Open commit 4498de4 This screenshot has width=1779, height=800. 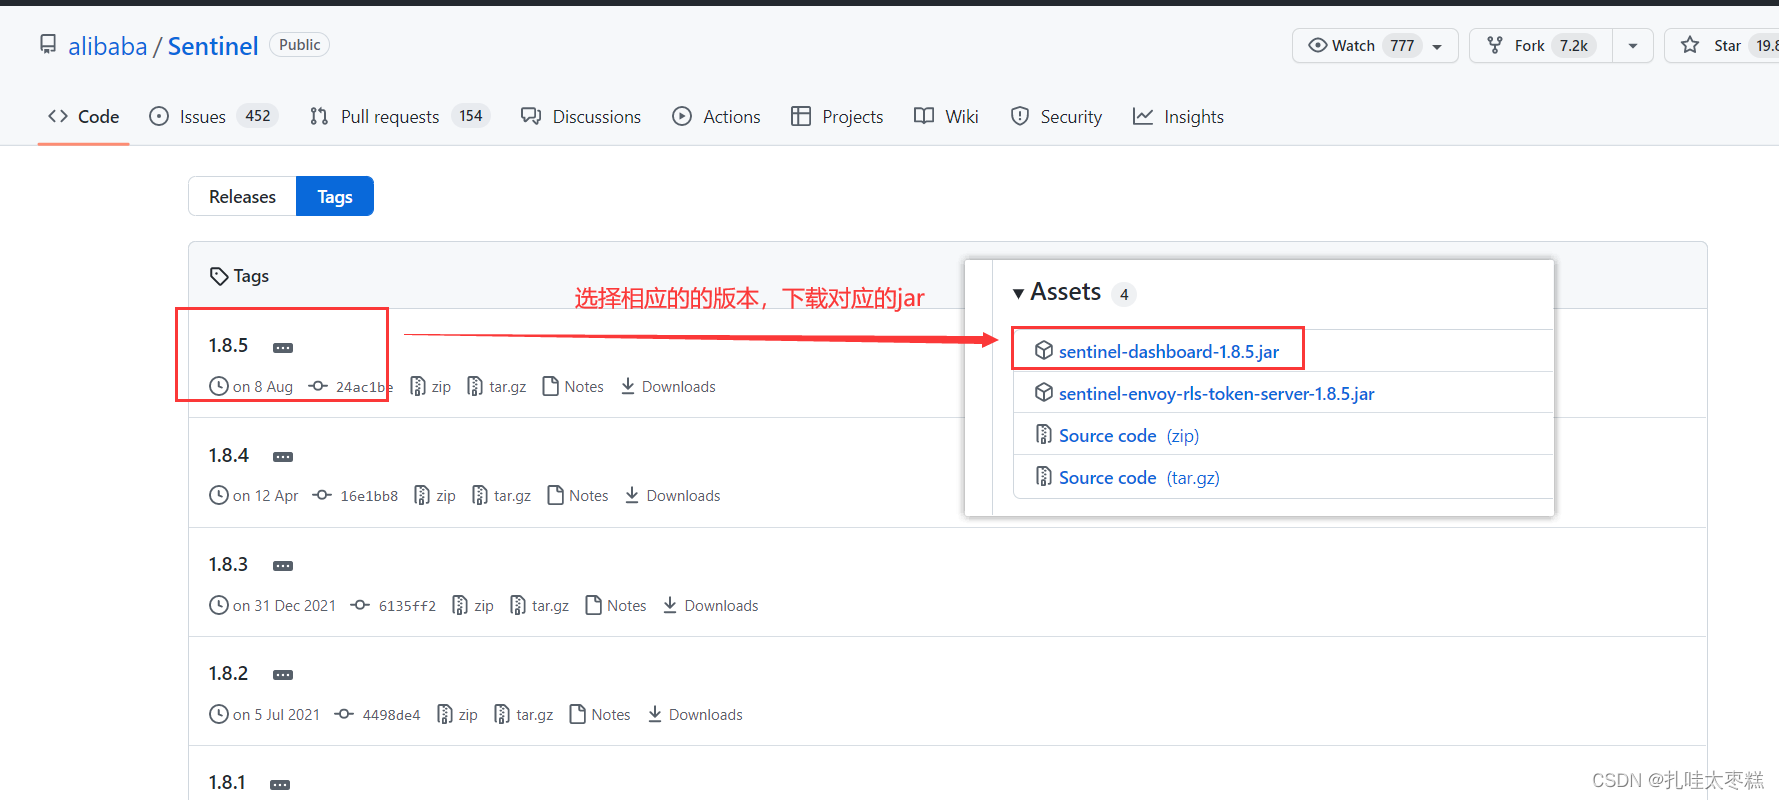(x=378, y=715)
